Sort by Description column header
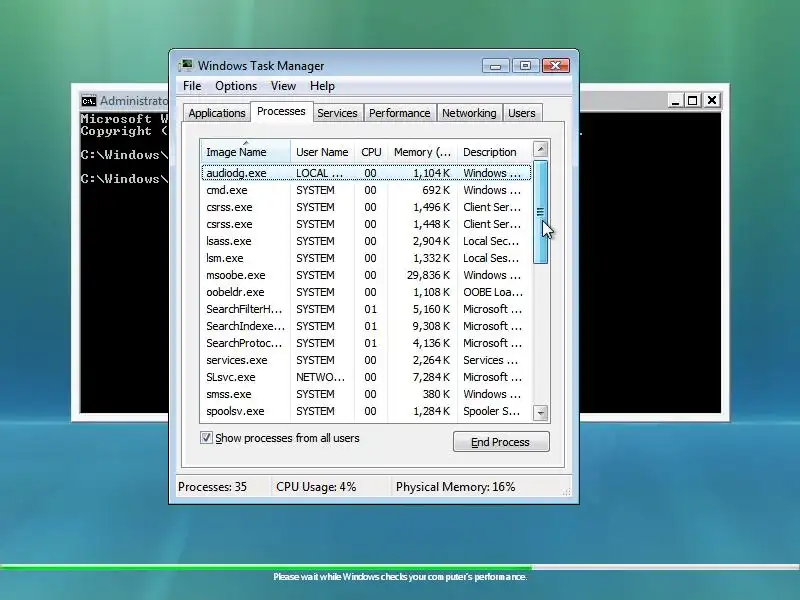 point(494,152)
